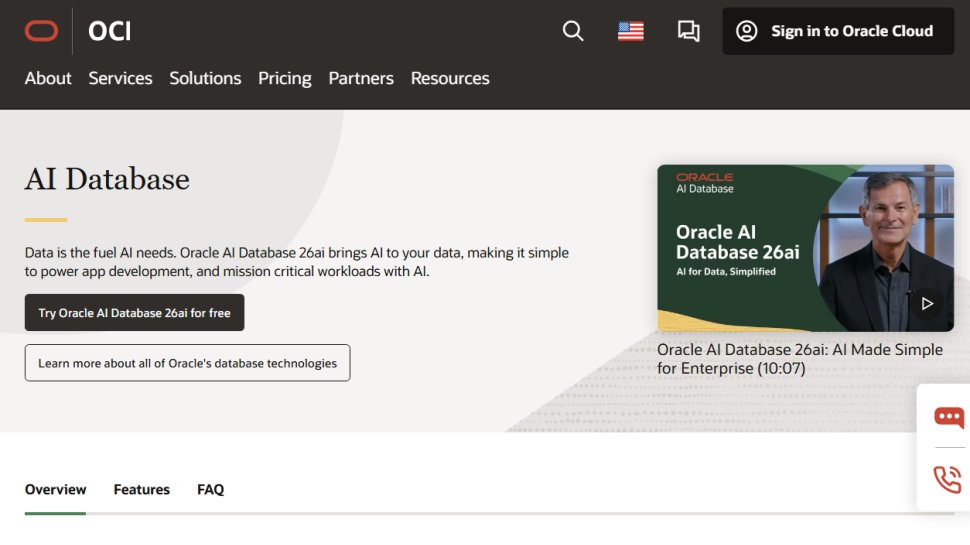Open the Solutions menu
The height and width of the screenshot is (545, 970).
click(205, 79)
